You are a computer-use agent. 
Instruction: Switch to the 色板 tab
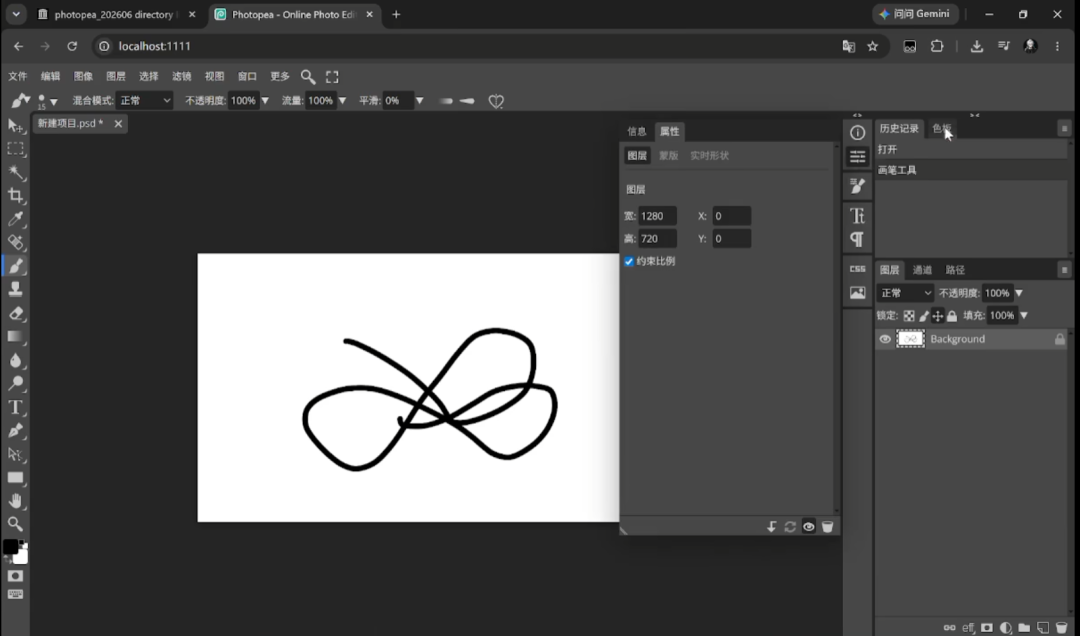pyautogui.click(x=942, y=129)
